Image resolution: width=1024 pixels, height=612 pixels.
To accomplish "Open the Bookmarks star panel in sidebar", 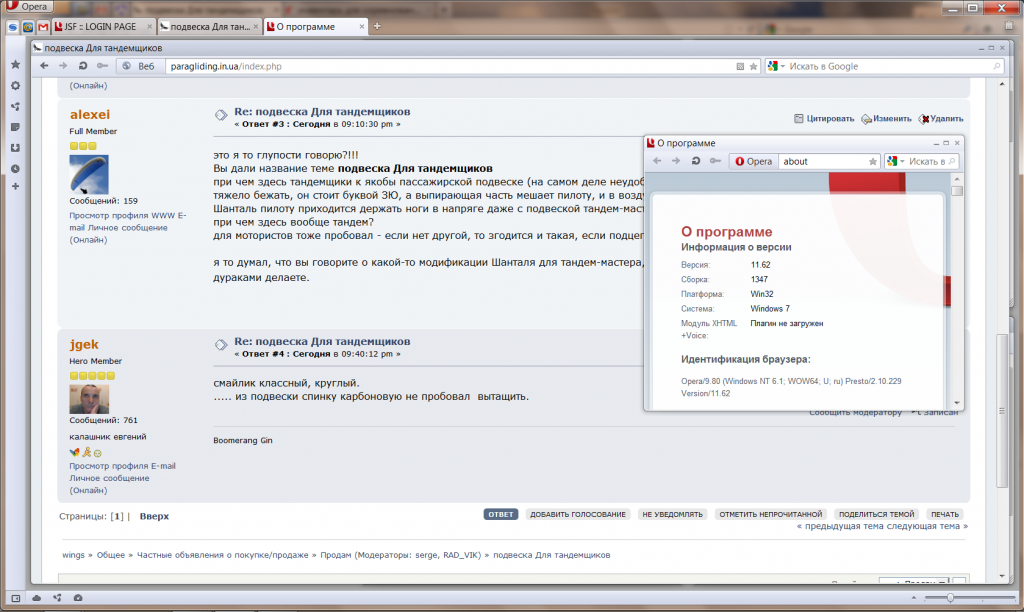I will (15, 64).
